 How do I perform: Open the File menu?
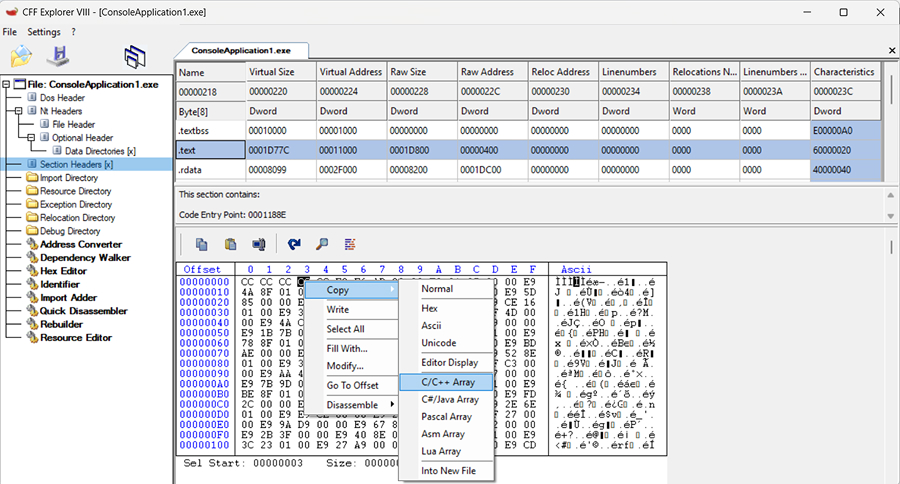pyautogui.click(x=10, y=32)
